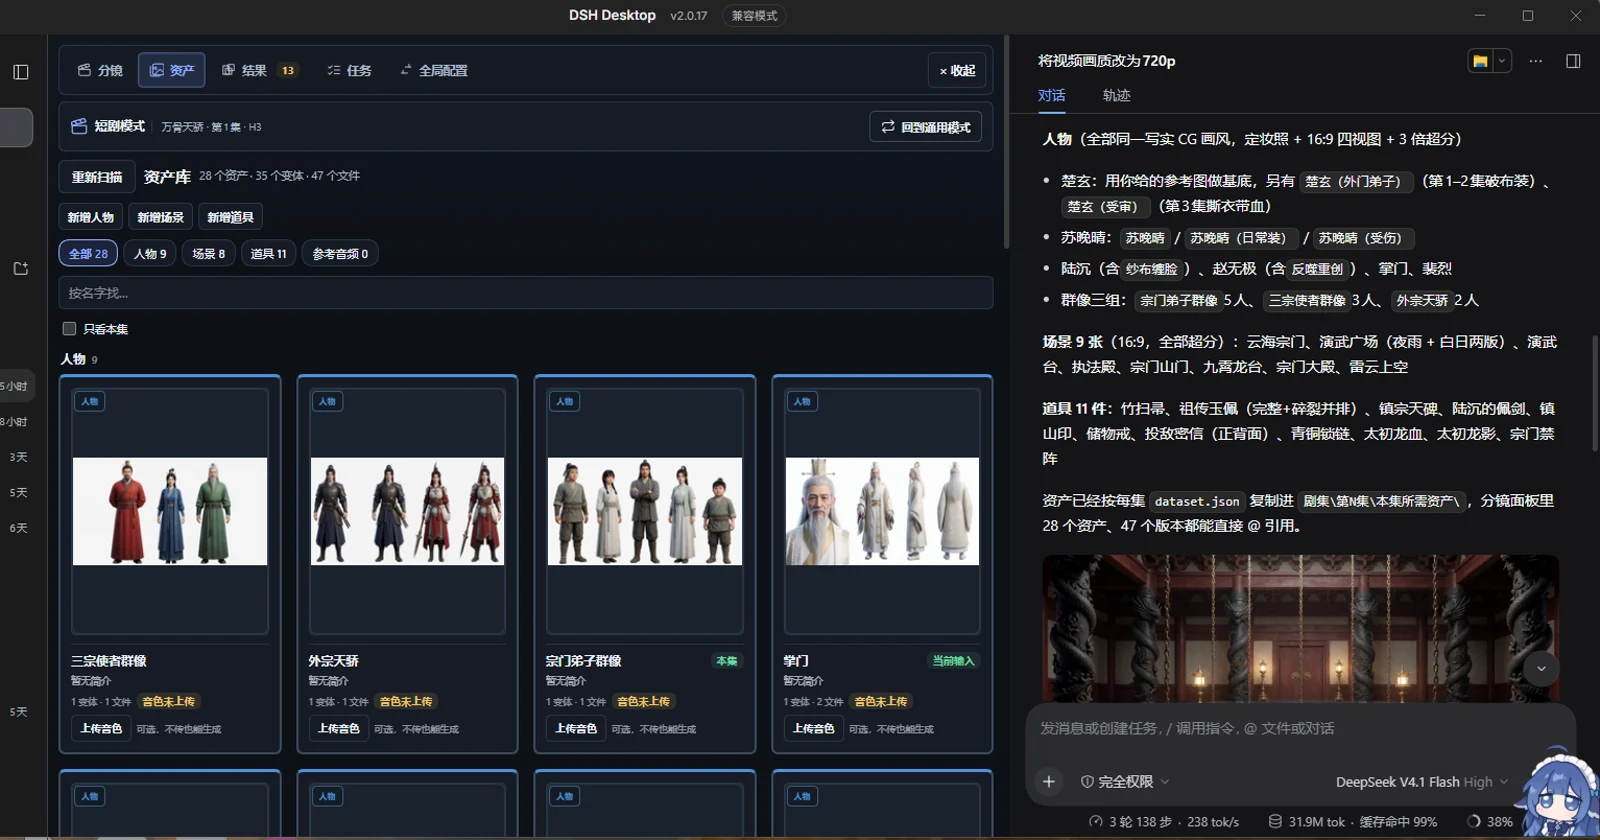Select the 全部 28 filter chip
This screenshot has height=840, width=1600.
click(88, 254)
